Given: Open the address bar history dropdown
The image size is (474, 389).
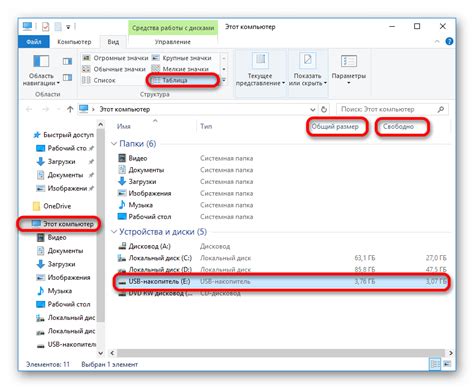Looking at the screenshot, I should [313, 109].
